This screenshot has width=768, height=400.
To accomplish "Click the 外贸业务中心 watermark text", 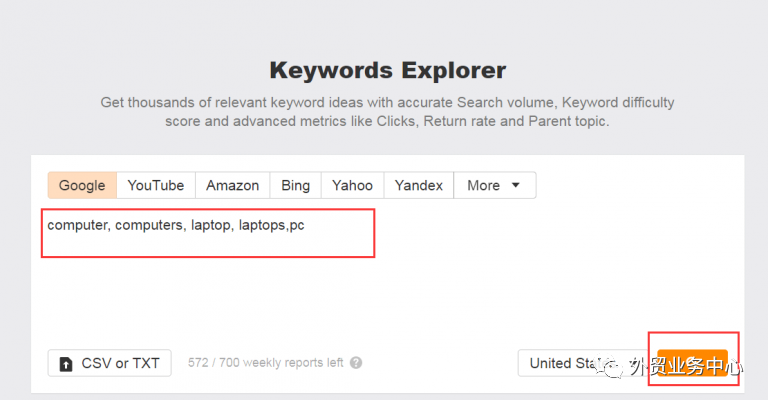I will coord(685,366).
